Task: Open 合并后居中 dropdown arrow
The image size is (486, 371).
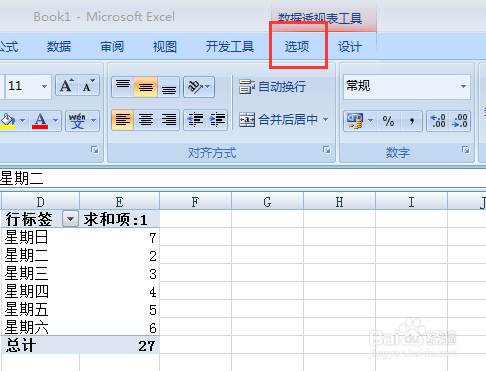Action: 325,119
